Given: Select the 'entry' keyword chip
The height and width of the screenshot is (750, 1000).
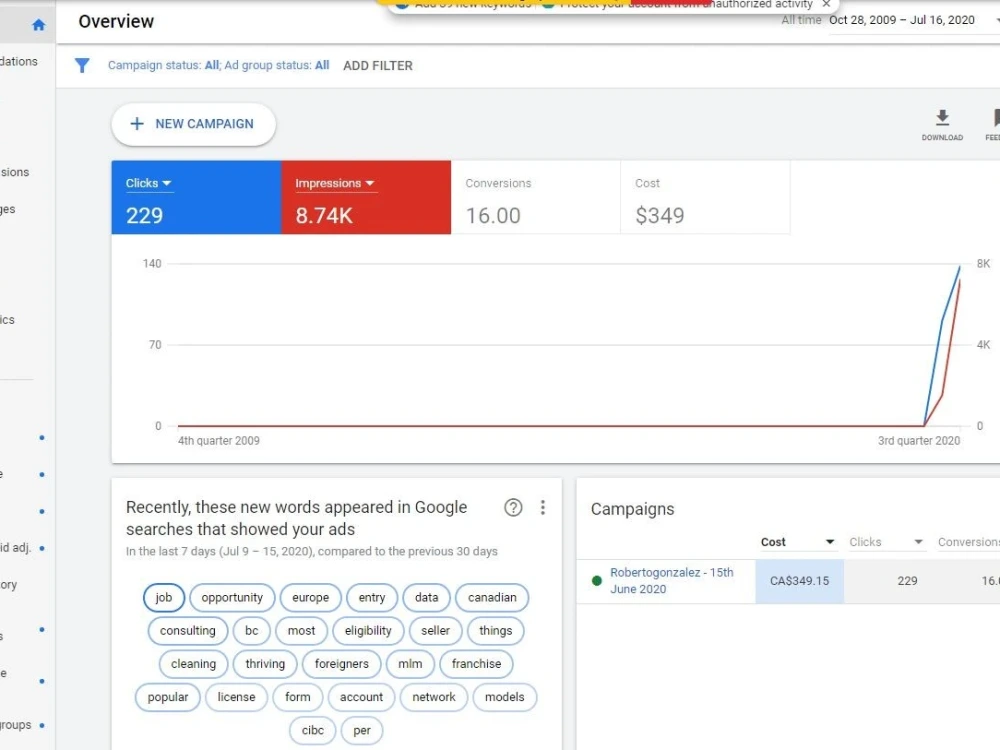Looking at the screenshot, I should coord(372,598).
